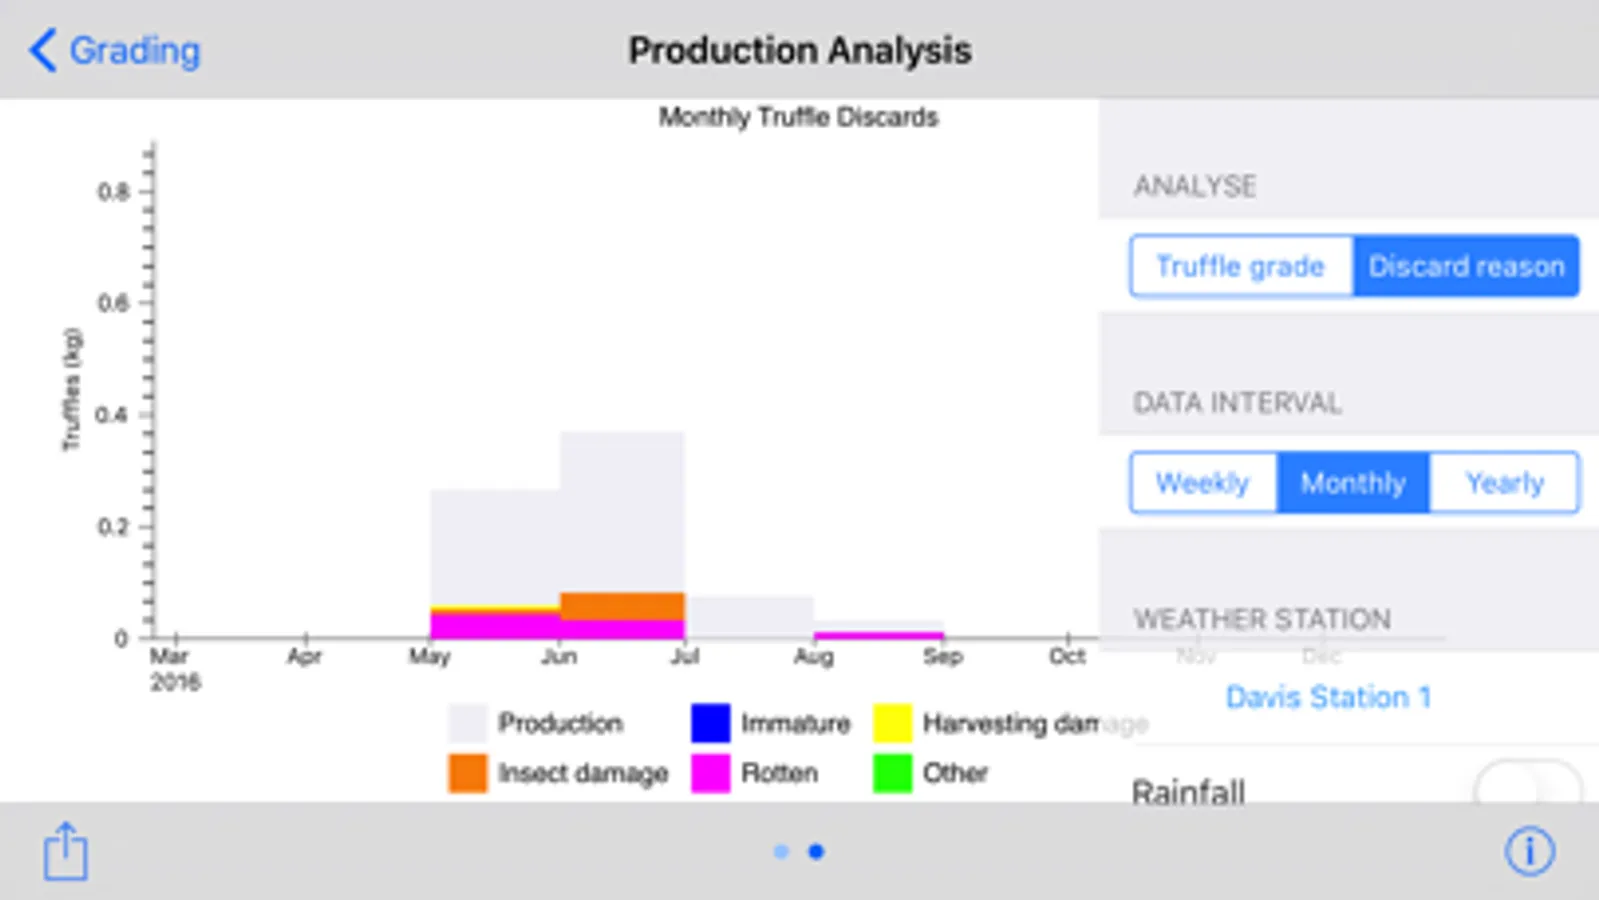1599x900 pixels.
Task: Tap the back chevron next to Grading
Action: tap(41, 49)
